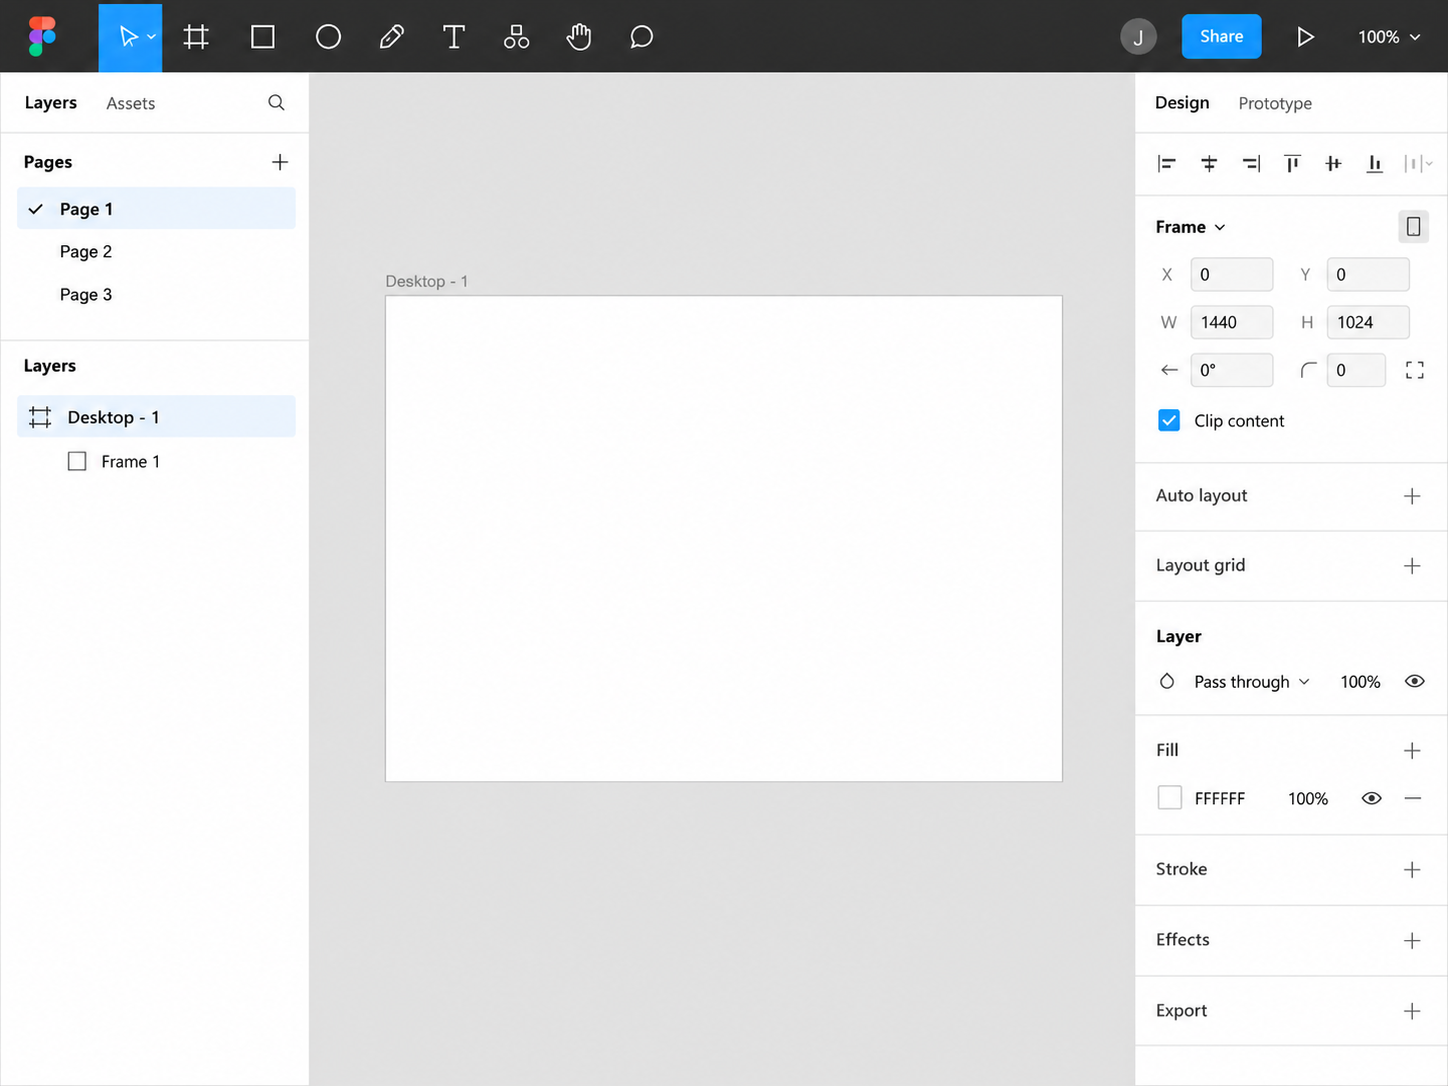Switch to the Prototype tab

point(1275,103)
